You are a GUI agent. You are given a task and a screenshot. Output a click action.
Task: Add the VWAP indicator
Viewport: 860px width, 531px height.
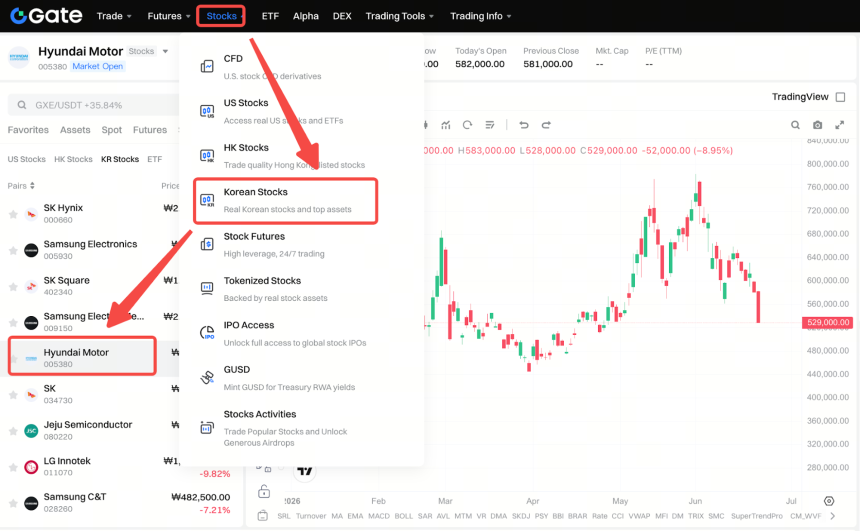point(639,516)
